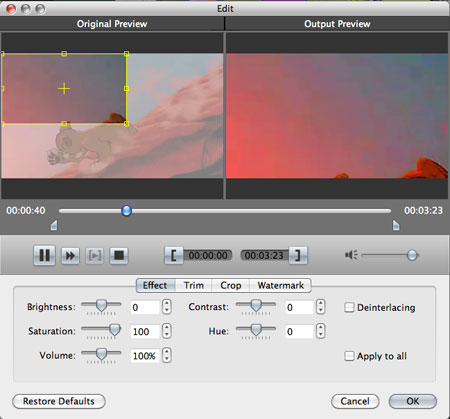Click the crop box top-middle handle
Image resolution: width=450 pixels, height=419 pixels.
point(64,53)
